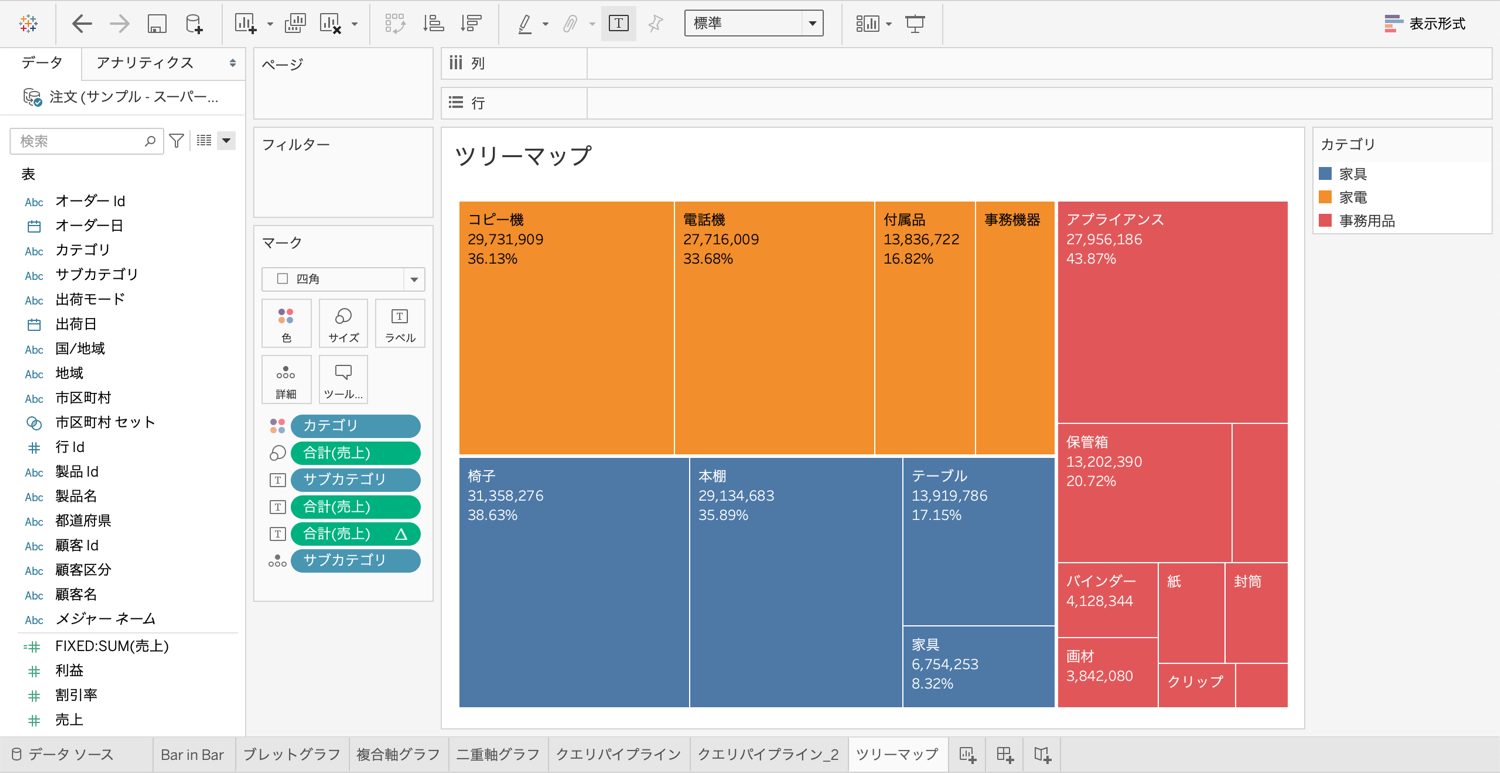
Task: Add a new data source from toolbar
Action: pos(194,23)
